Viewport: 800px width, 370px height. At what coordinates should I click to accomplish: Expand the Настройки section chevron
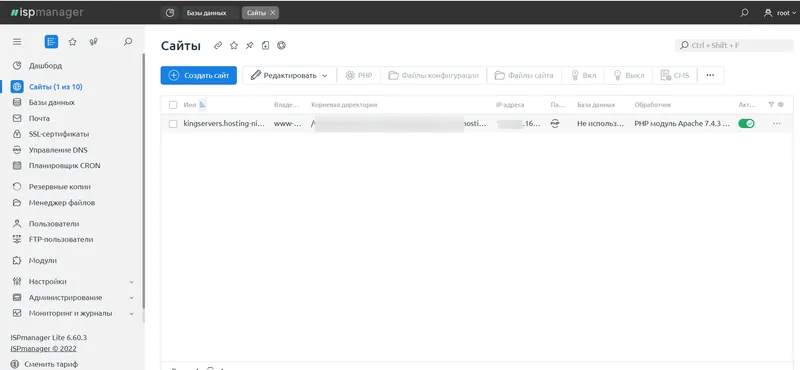[x=131, y=282]
